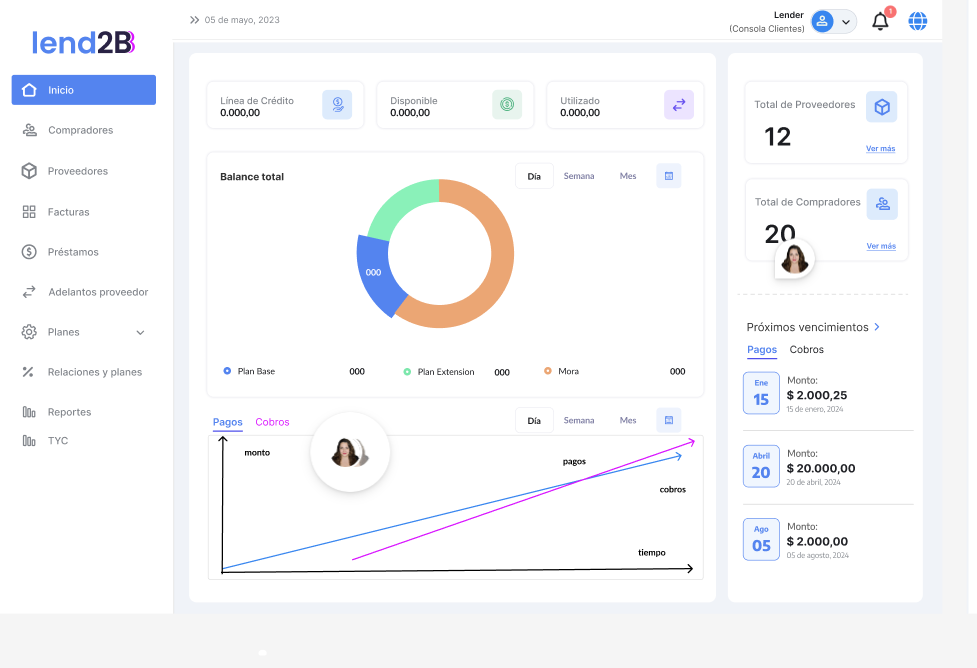Click Ver más under Total de Proveedores
Image resolution: width=977 pixels, height=668 pixels.
pyautogui.click(x=880, y=149)
